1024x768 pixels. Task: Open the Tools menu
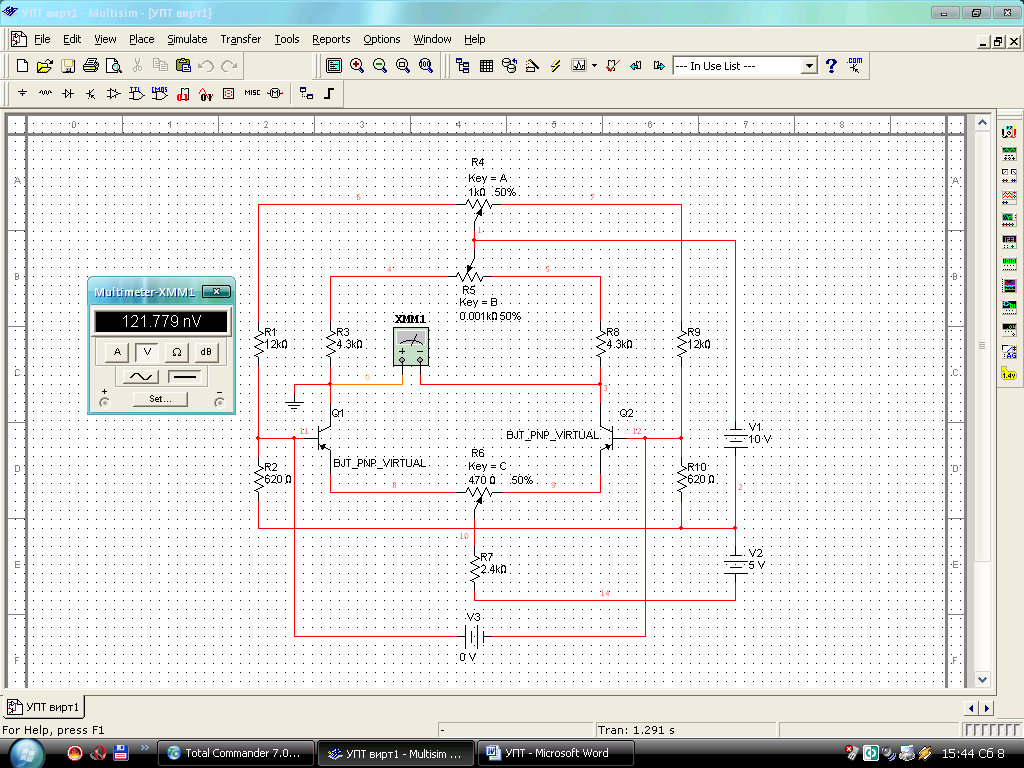[287, 39]
